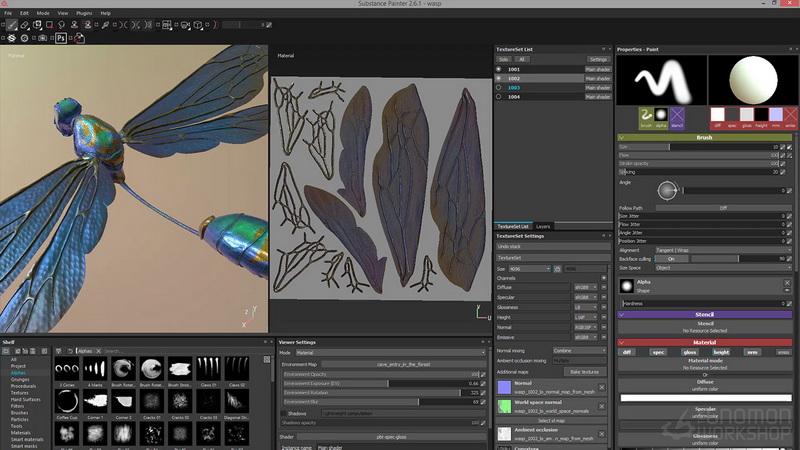
Task: Open the 3D/2D viewport layout switcher
Action: [x=167, y=24]
